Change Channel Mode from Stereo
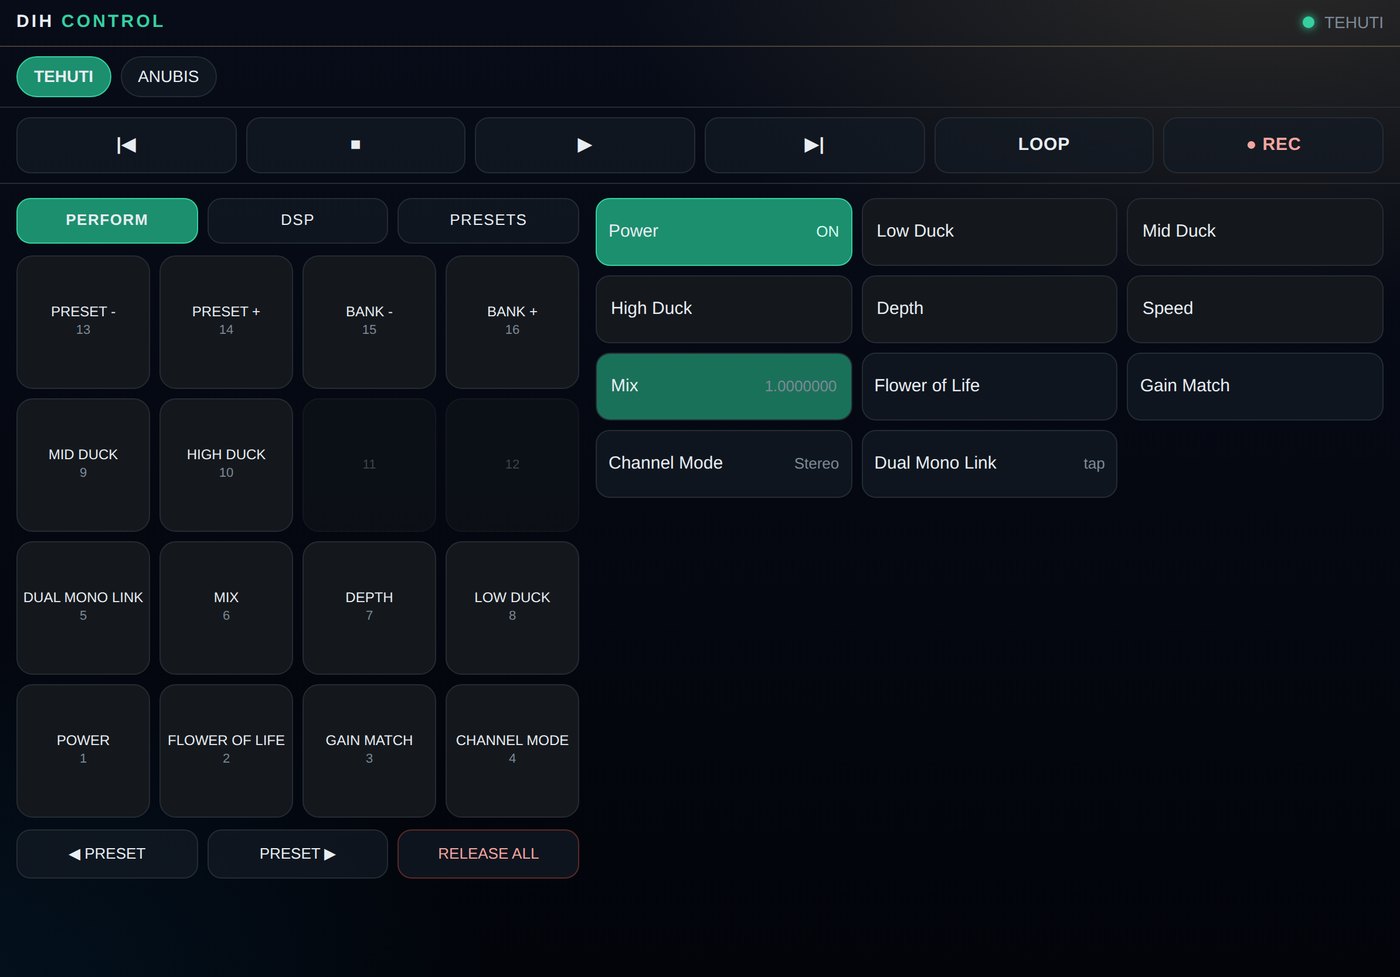Viewport: 1400px width, 977px height. [x=724, y=464]
